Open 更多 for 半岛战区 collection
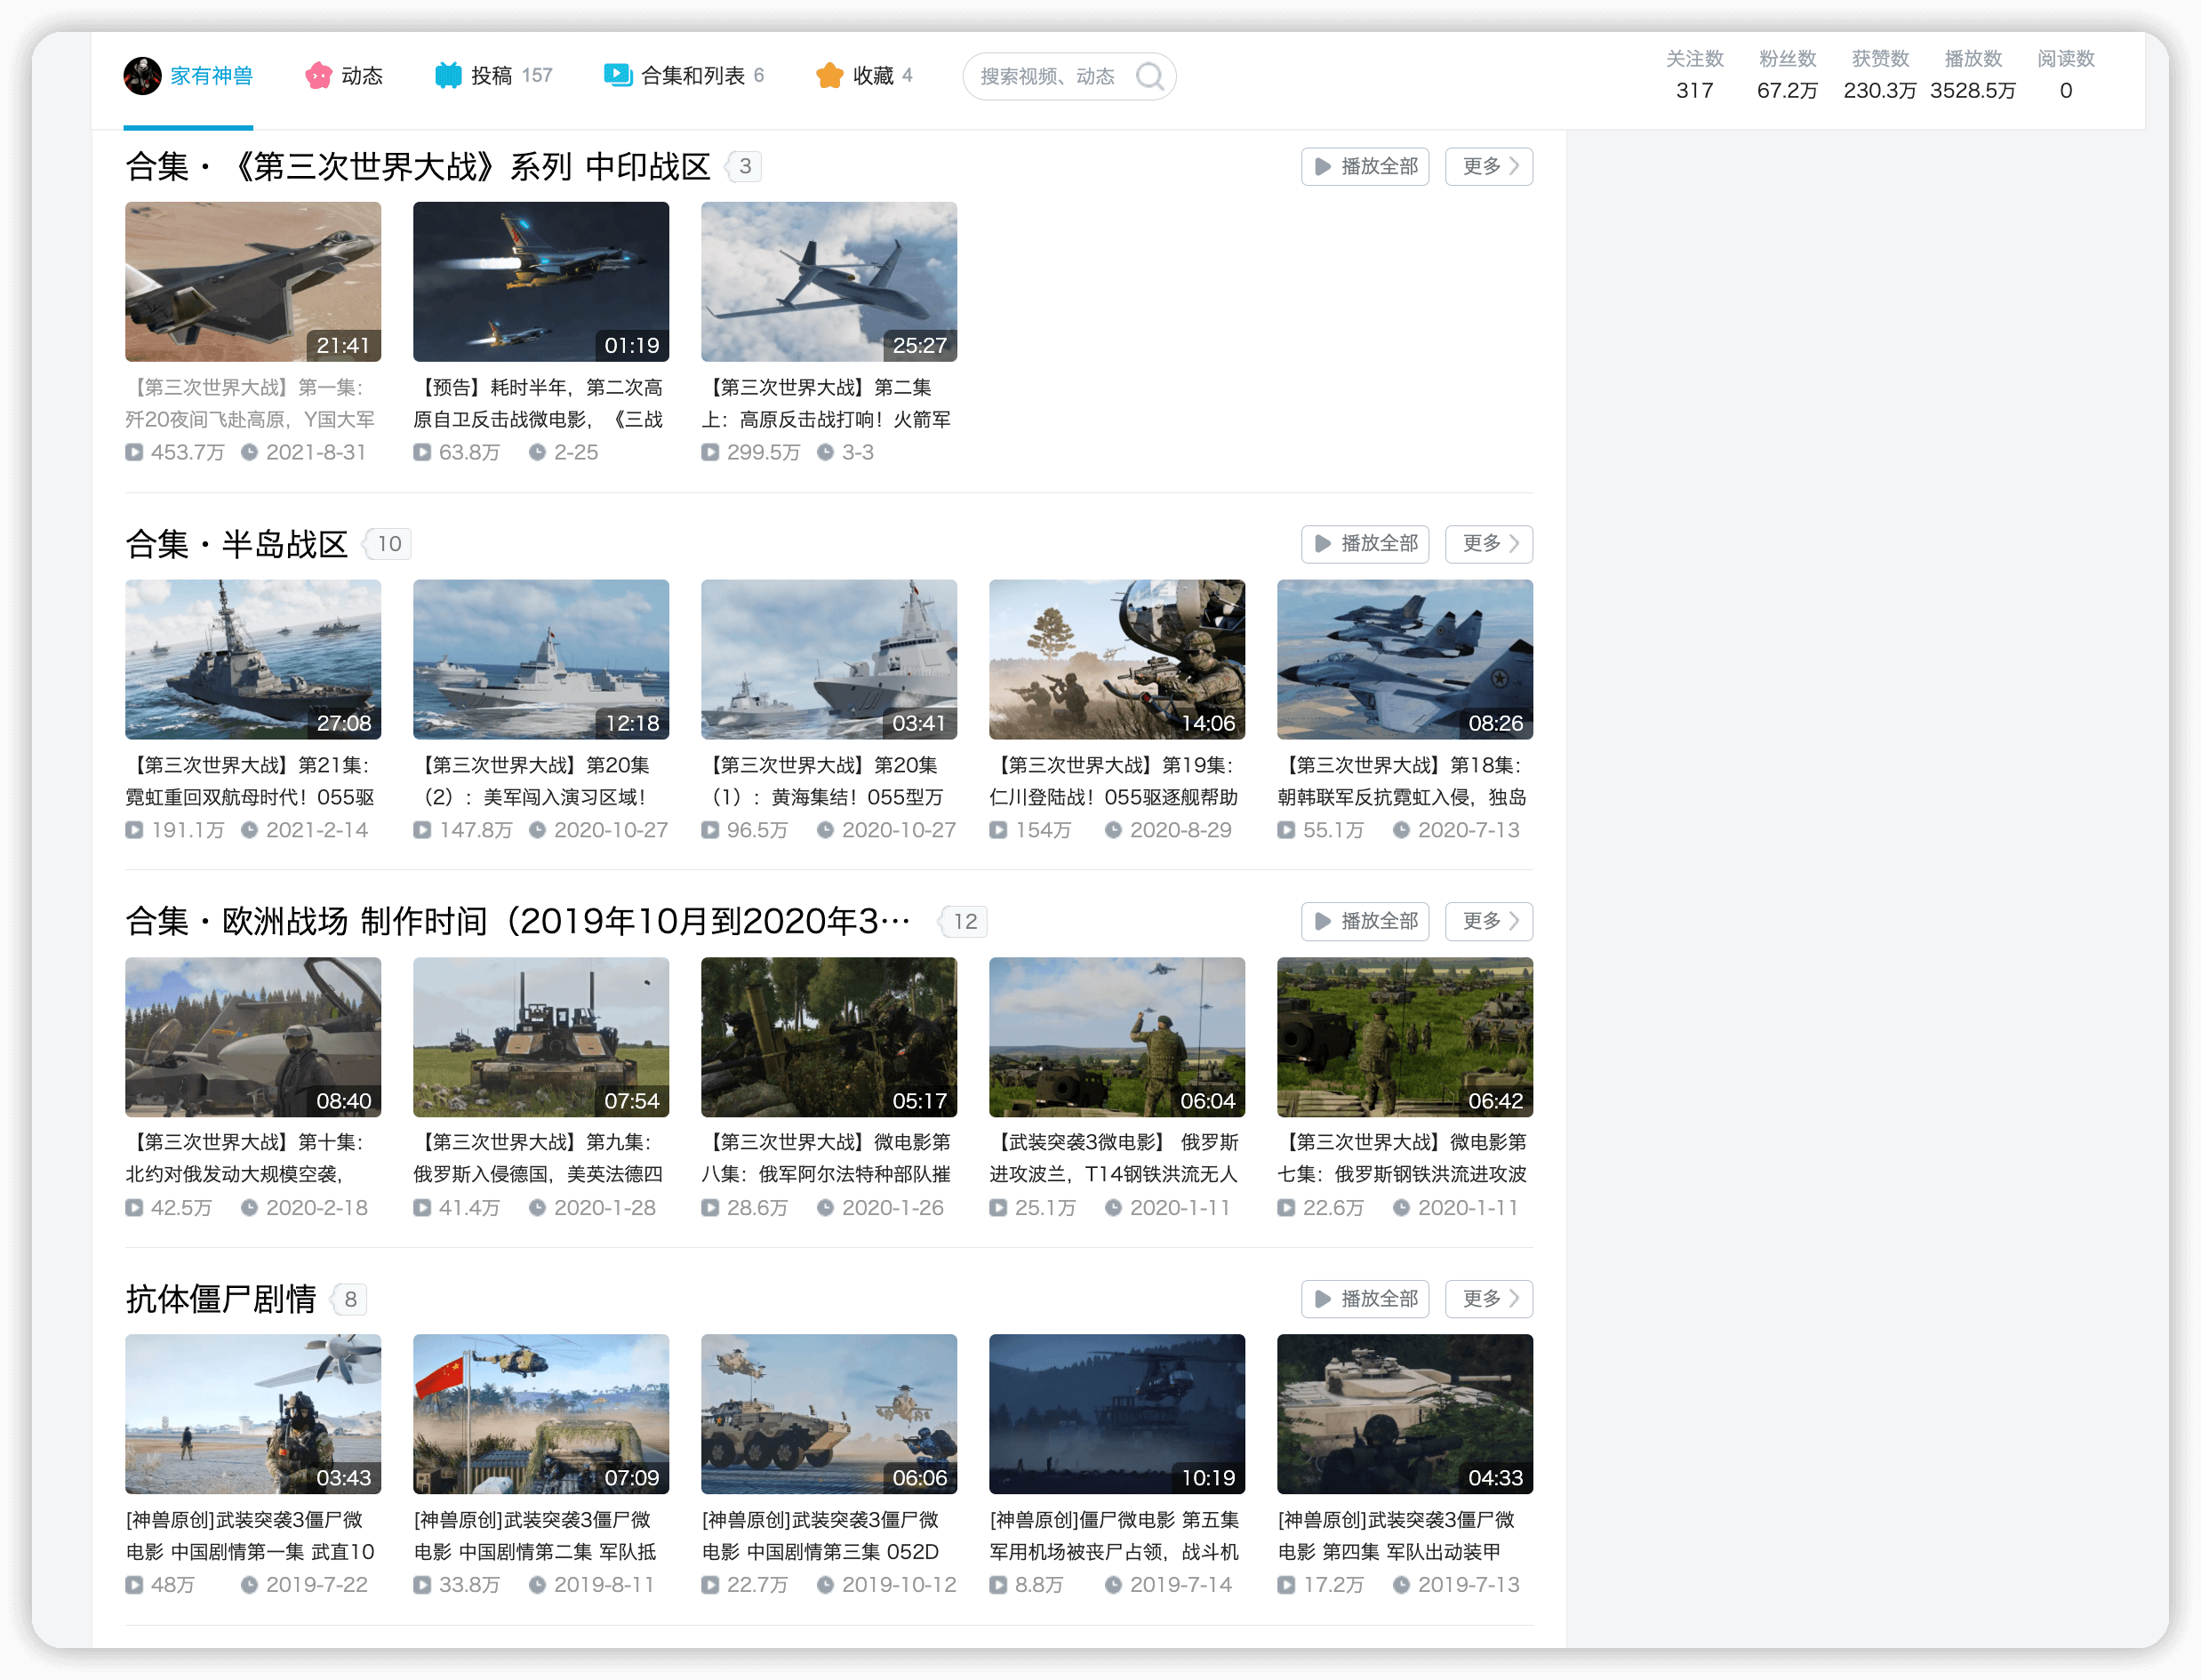Screen dimensions: 2201x1680 point(1489,544)
